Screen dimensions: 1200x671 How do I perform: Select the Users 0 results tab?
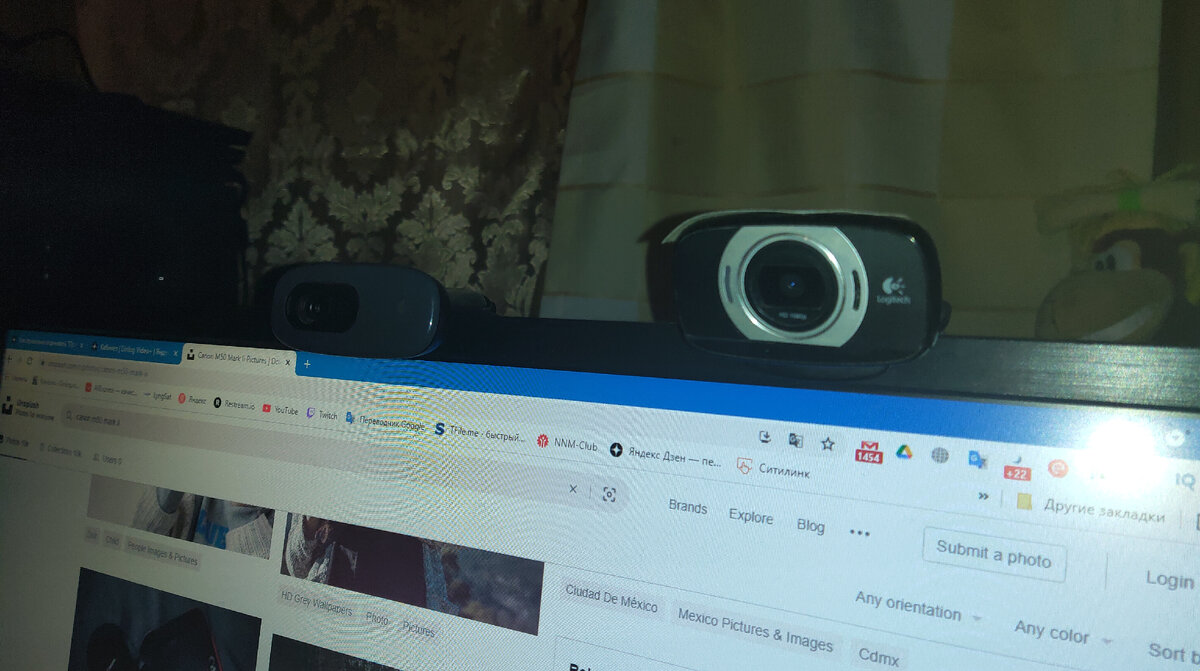[106, 460]
